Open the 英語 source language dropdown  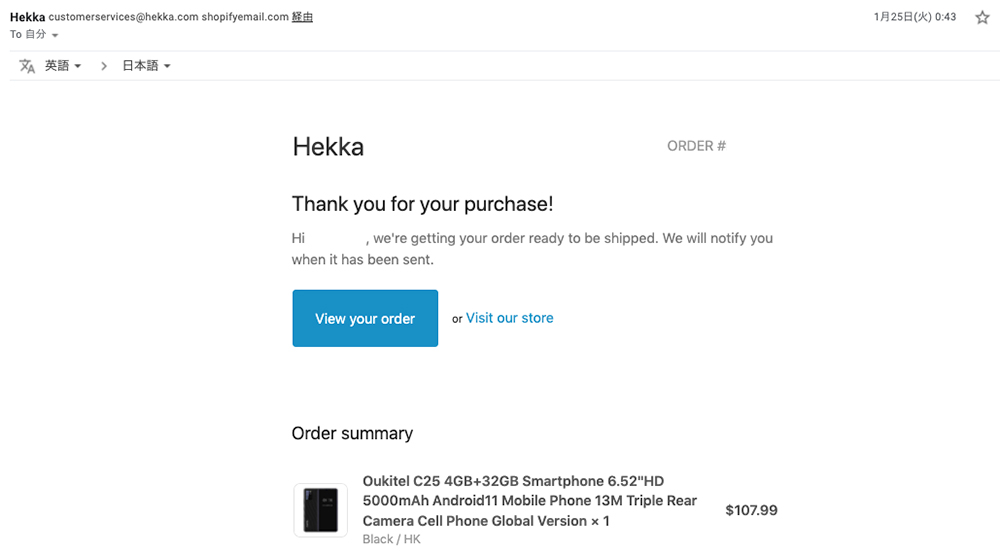pos(62,66)
